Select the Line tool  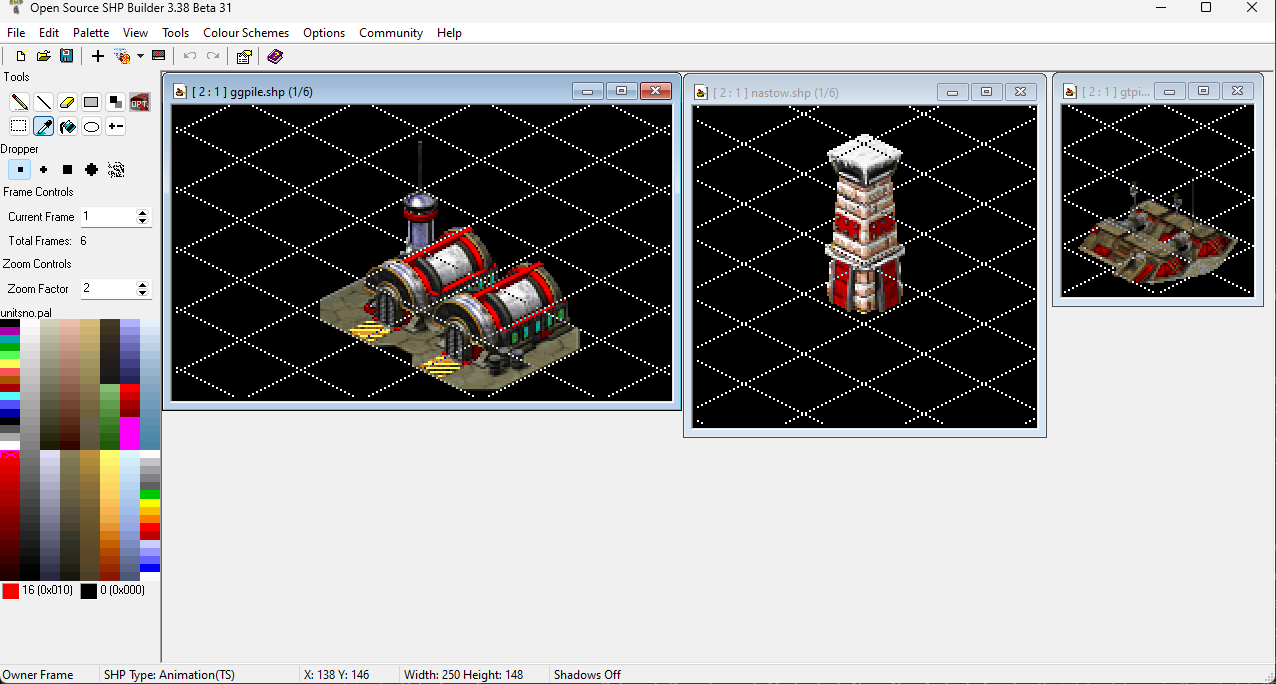click(x=43, y=102)
